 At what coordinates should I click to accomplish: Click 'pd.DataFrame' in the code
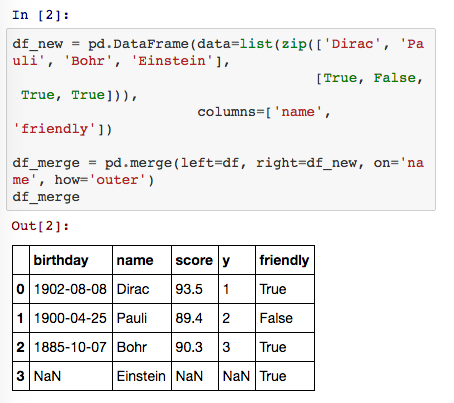[138, 44]
